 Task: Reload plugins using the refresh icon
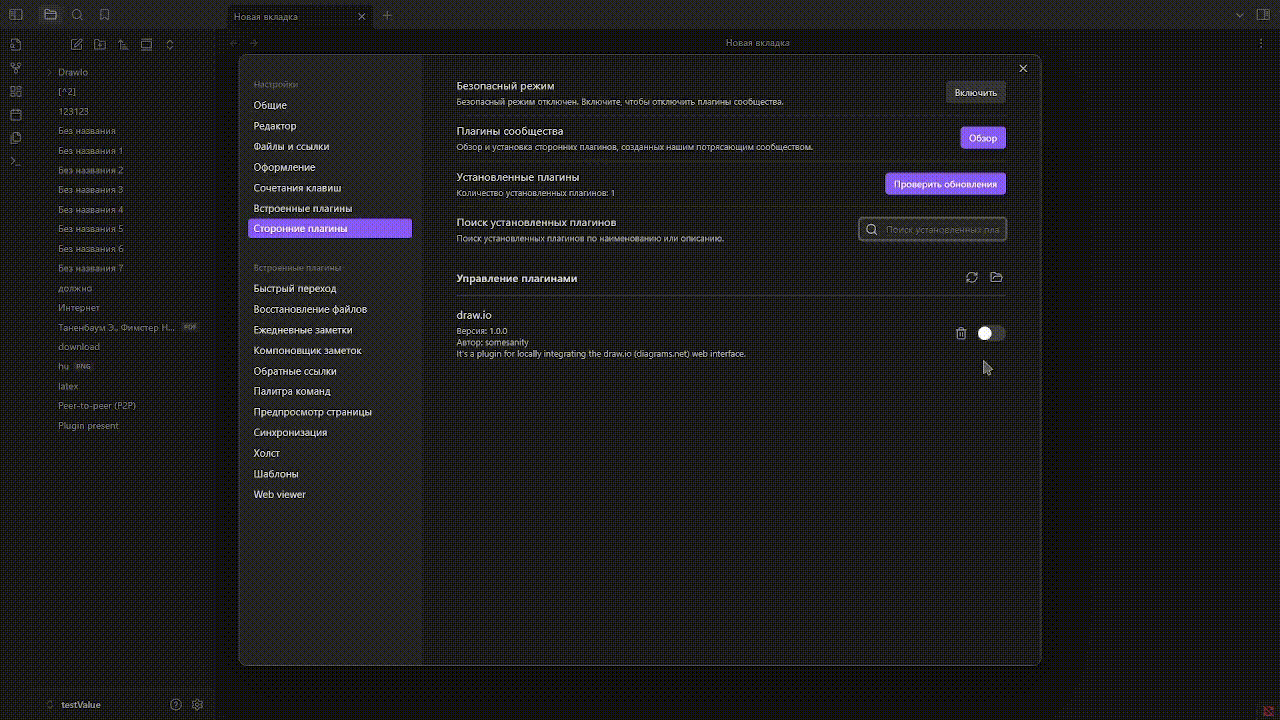pos(971,277)
